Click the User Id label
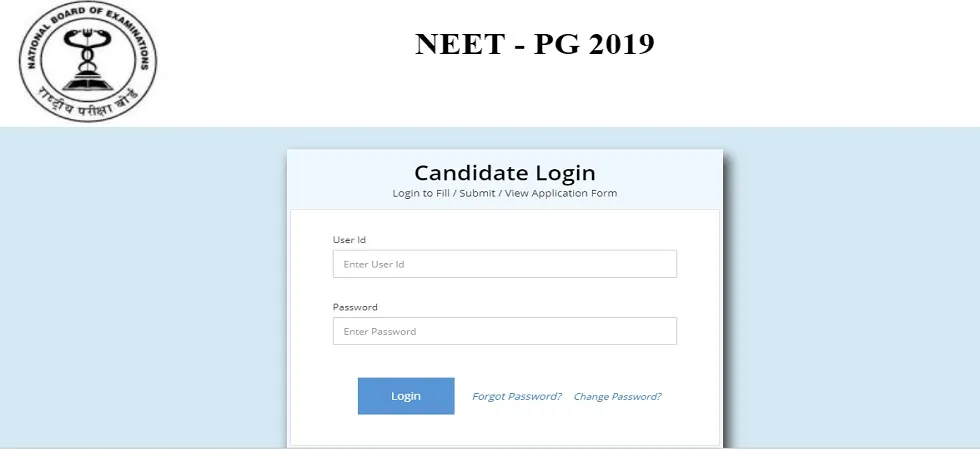 349,240
